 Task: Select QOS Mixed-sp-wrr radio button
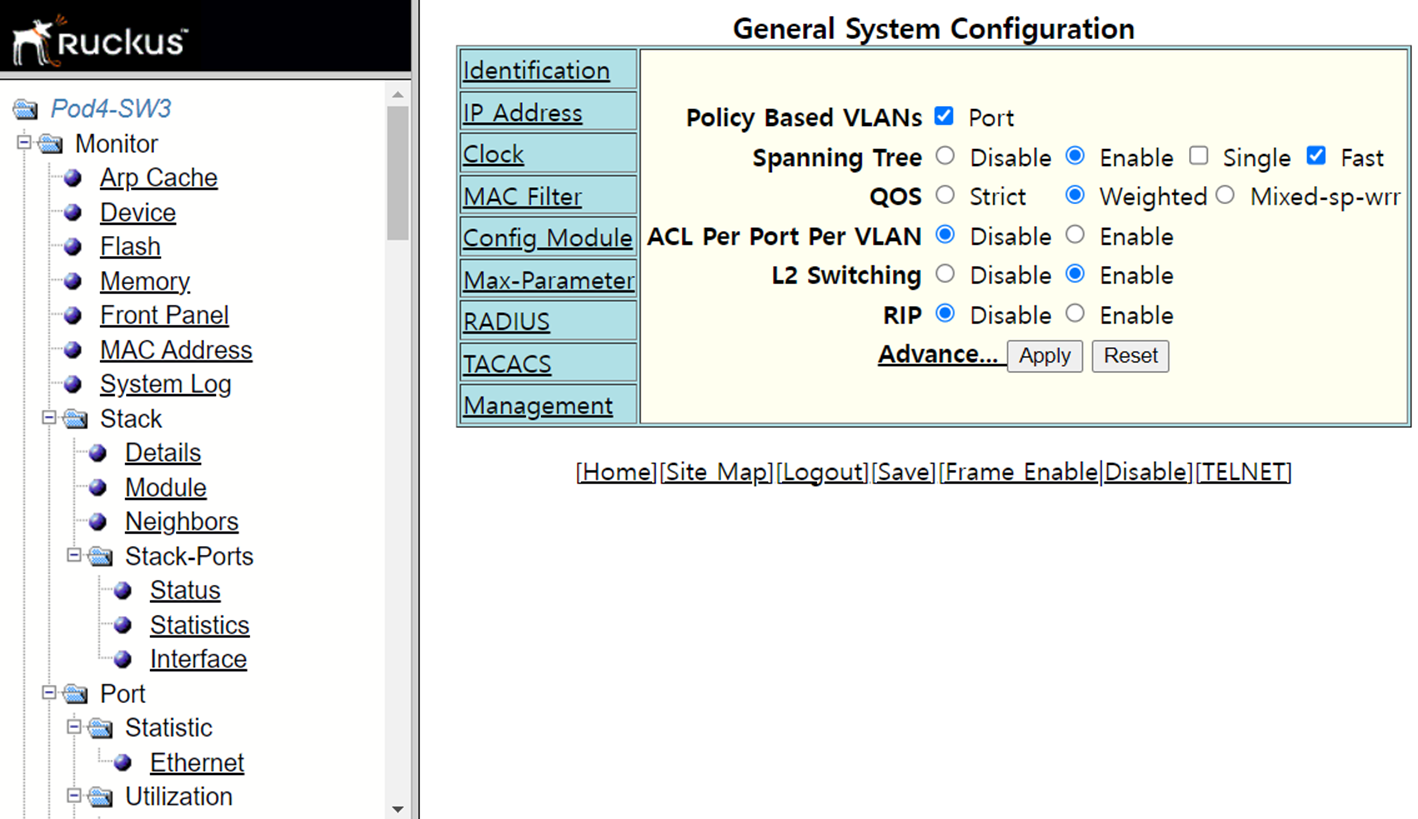point(1226,195)
